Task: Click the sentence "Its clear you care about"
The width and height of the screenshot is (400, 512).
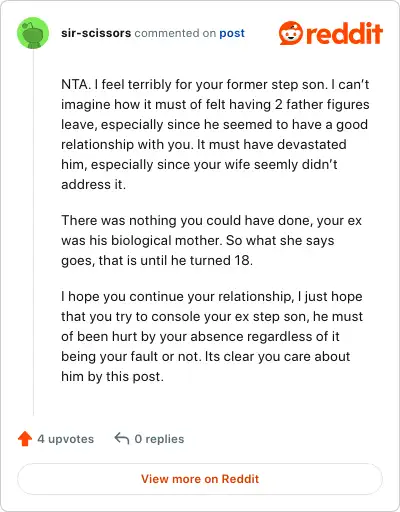Action: coord(277,357)
